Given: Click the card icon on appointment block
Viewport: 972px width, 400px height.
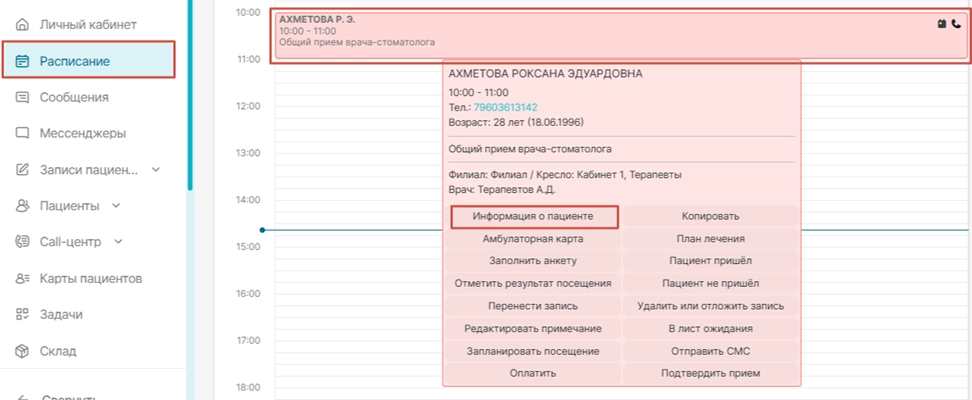Looking at the screenshot, I should (942, 24).
